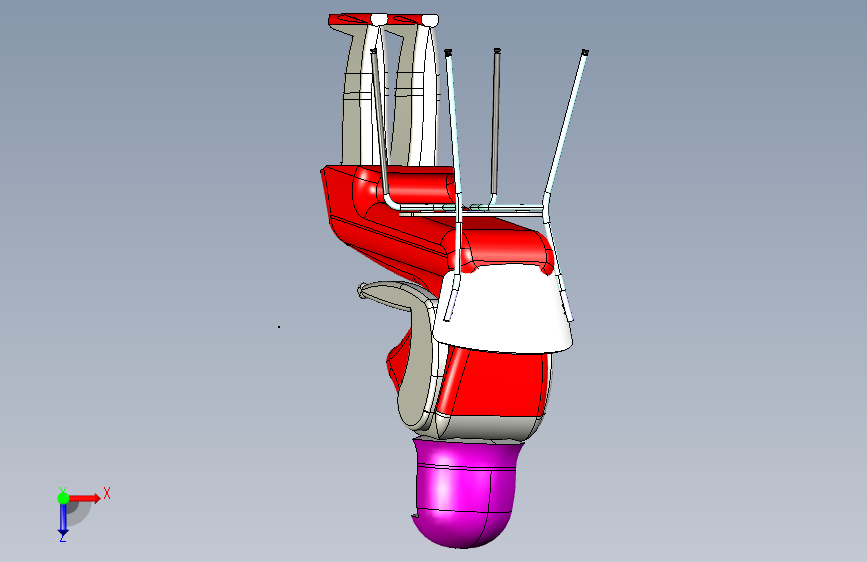
Task: Click the red X axis arrow of the triad
Action: pyautogui.click(x=85, y=498)
